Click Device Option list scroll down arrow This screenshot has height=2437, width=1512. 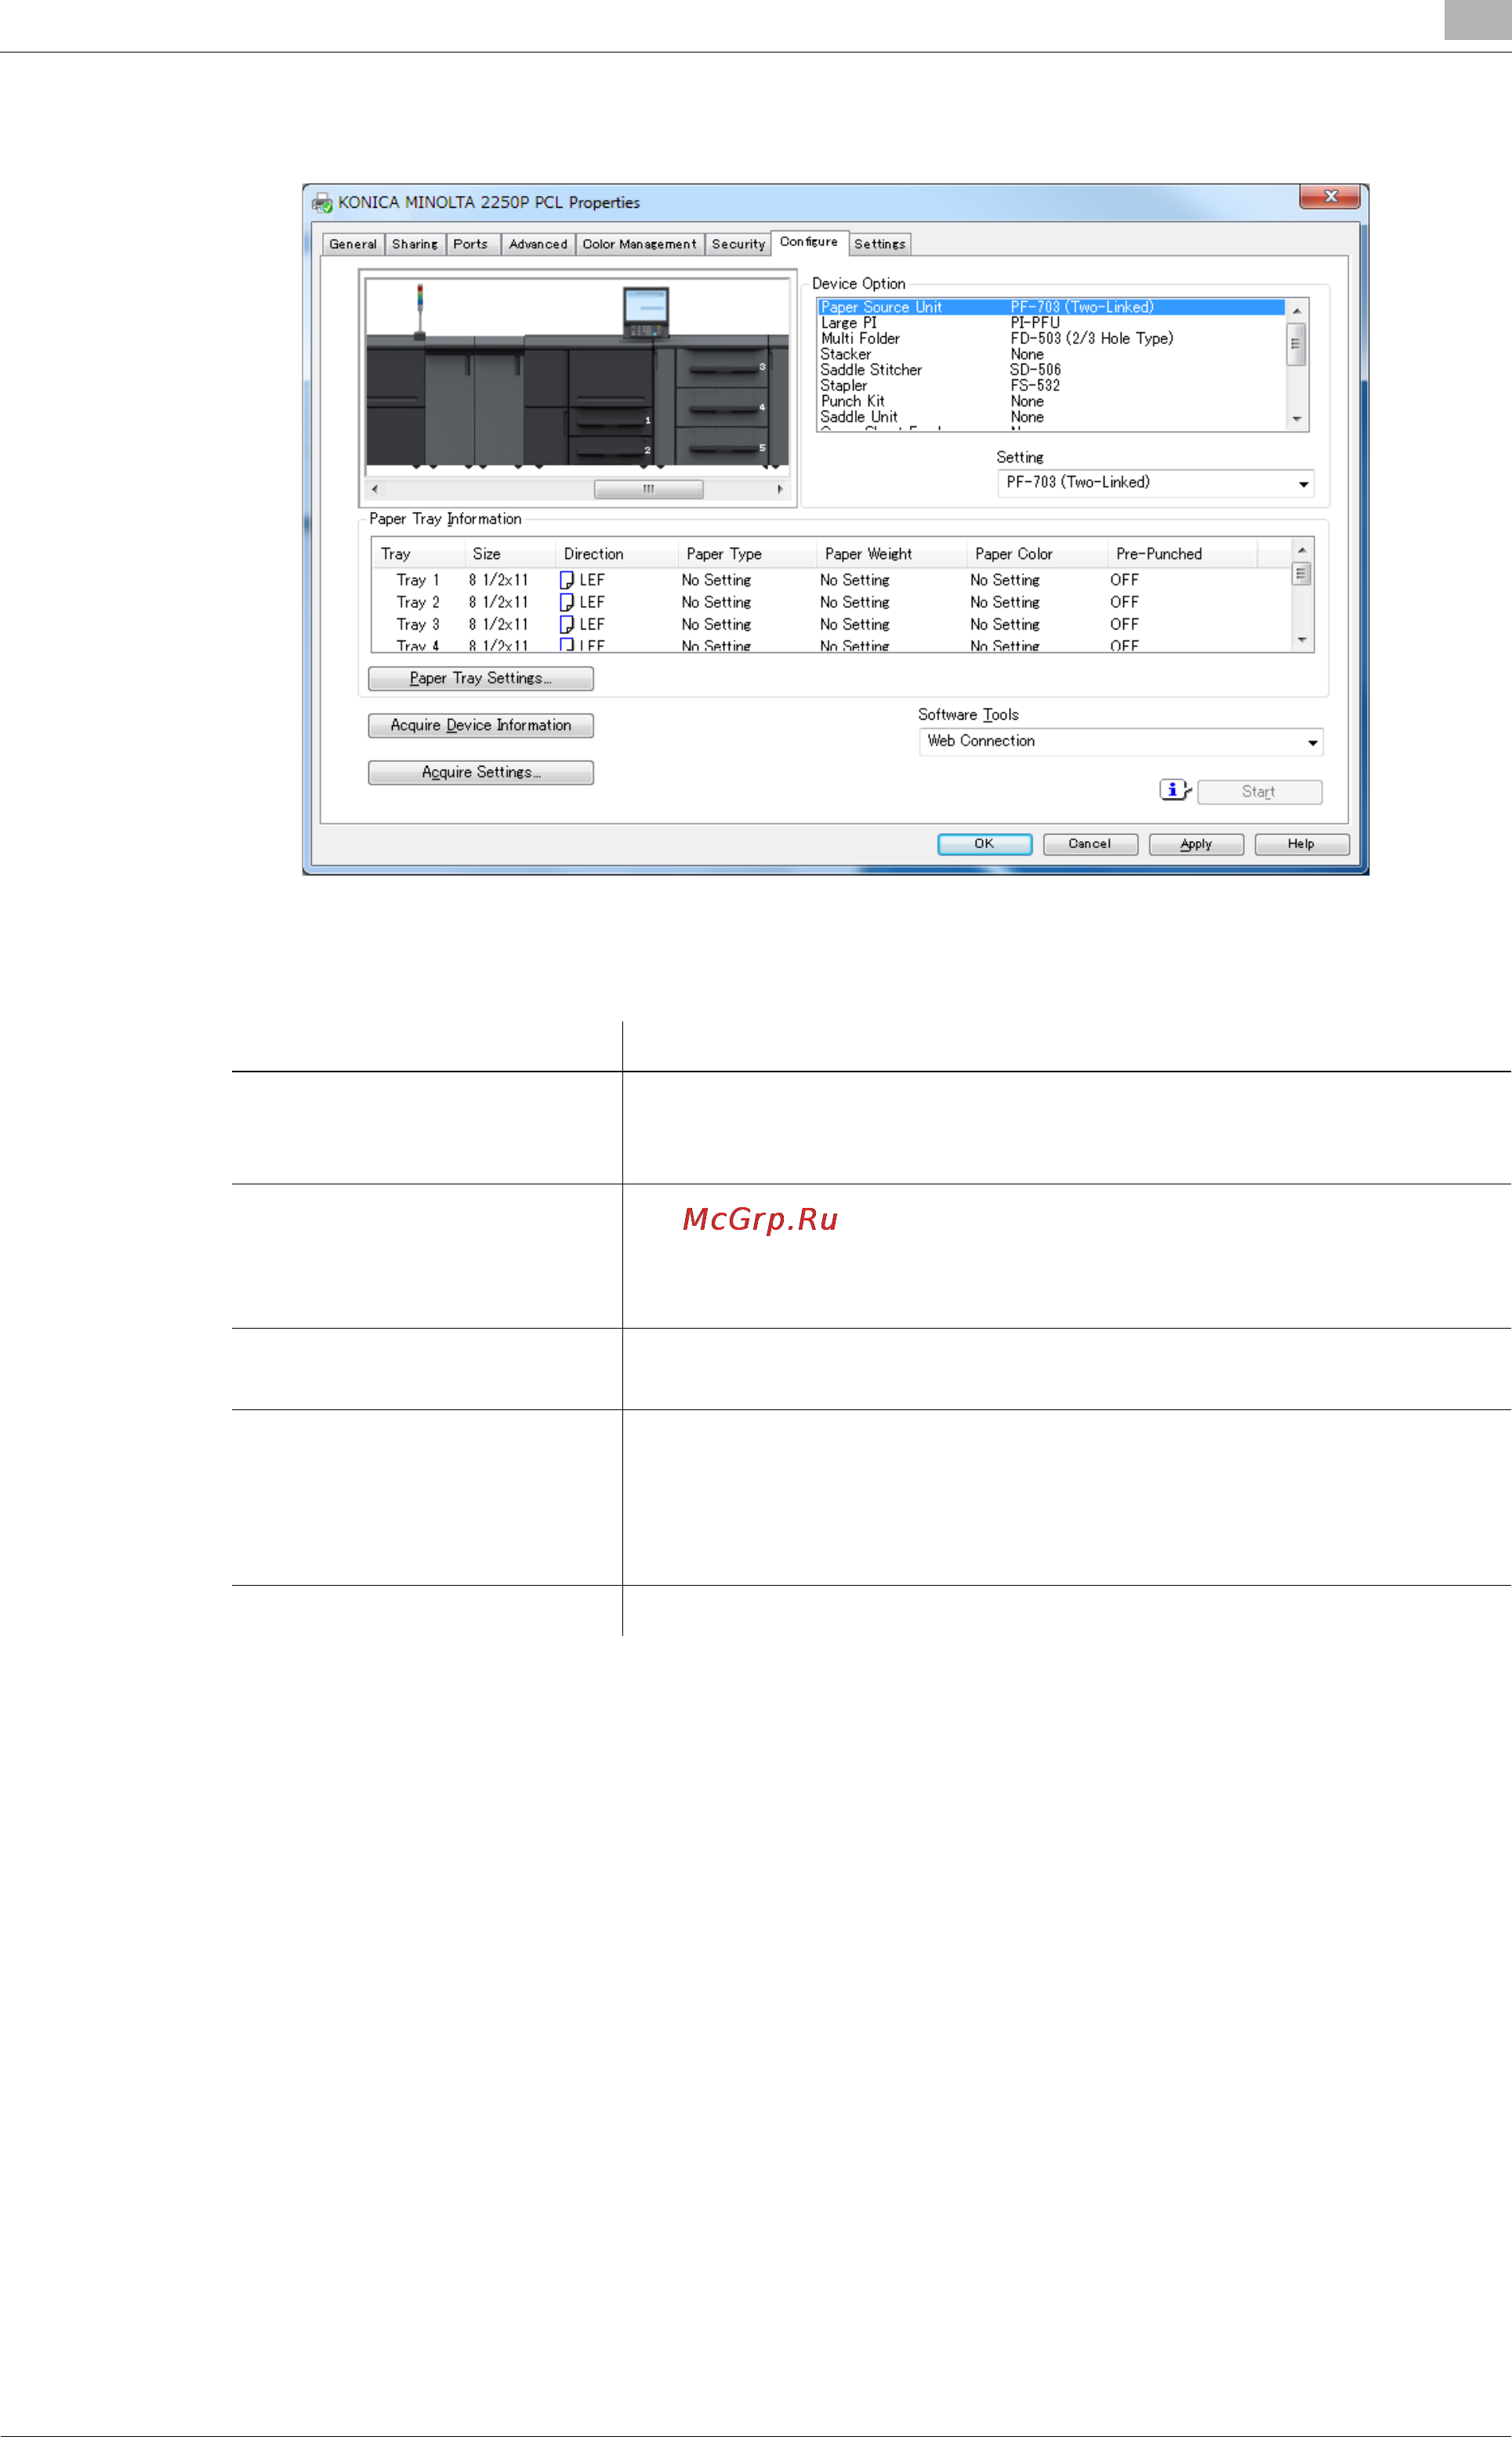pos(1297,420)
